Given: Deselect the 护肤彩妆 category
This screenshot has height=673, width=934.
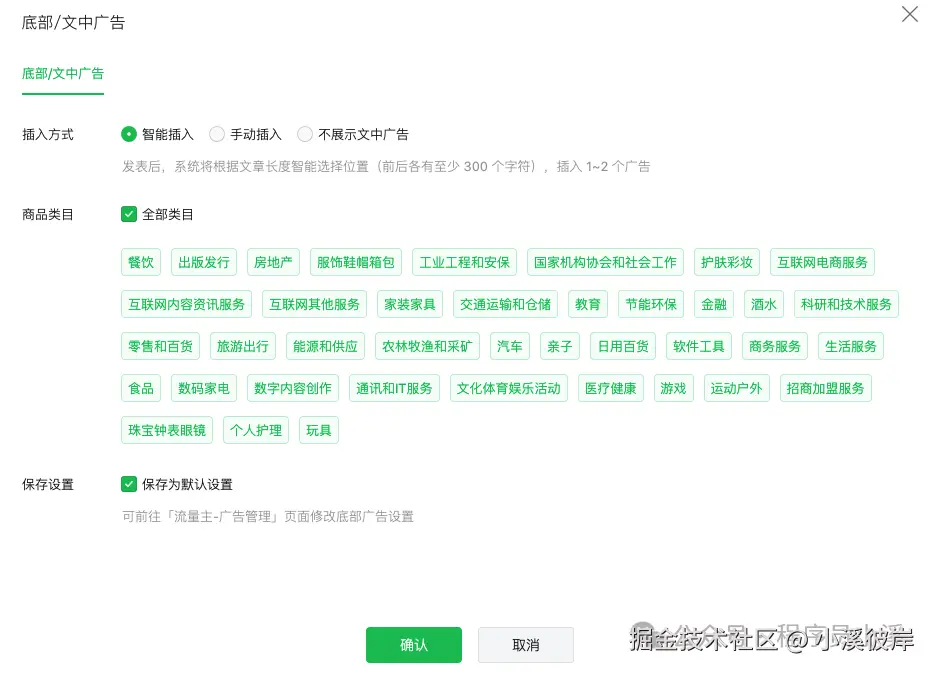Looking at the screenshot, I should [x=726, y=262].
